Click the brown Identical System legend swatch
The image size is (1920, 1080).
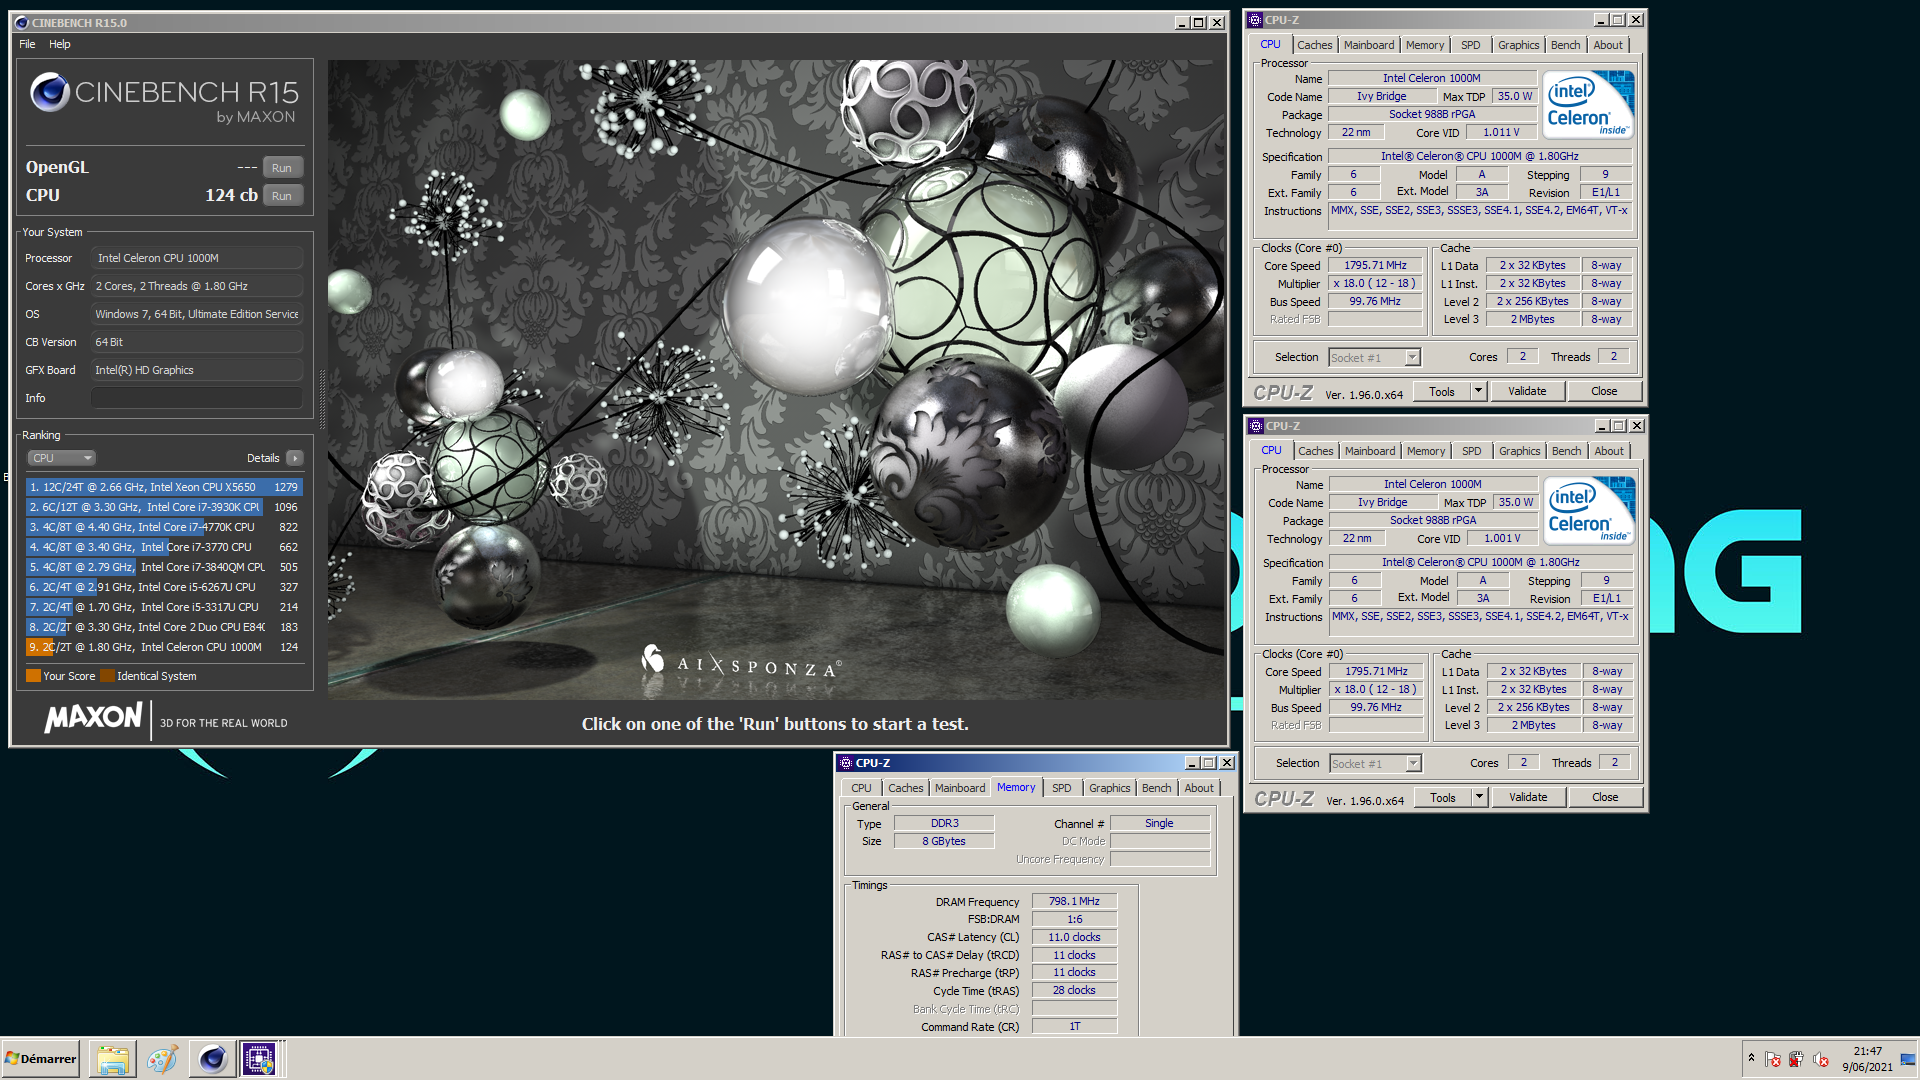(107, 676)
